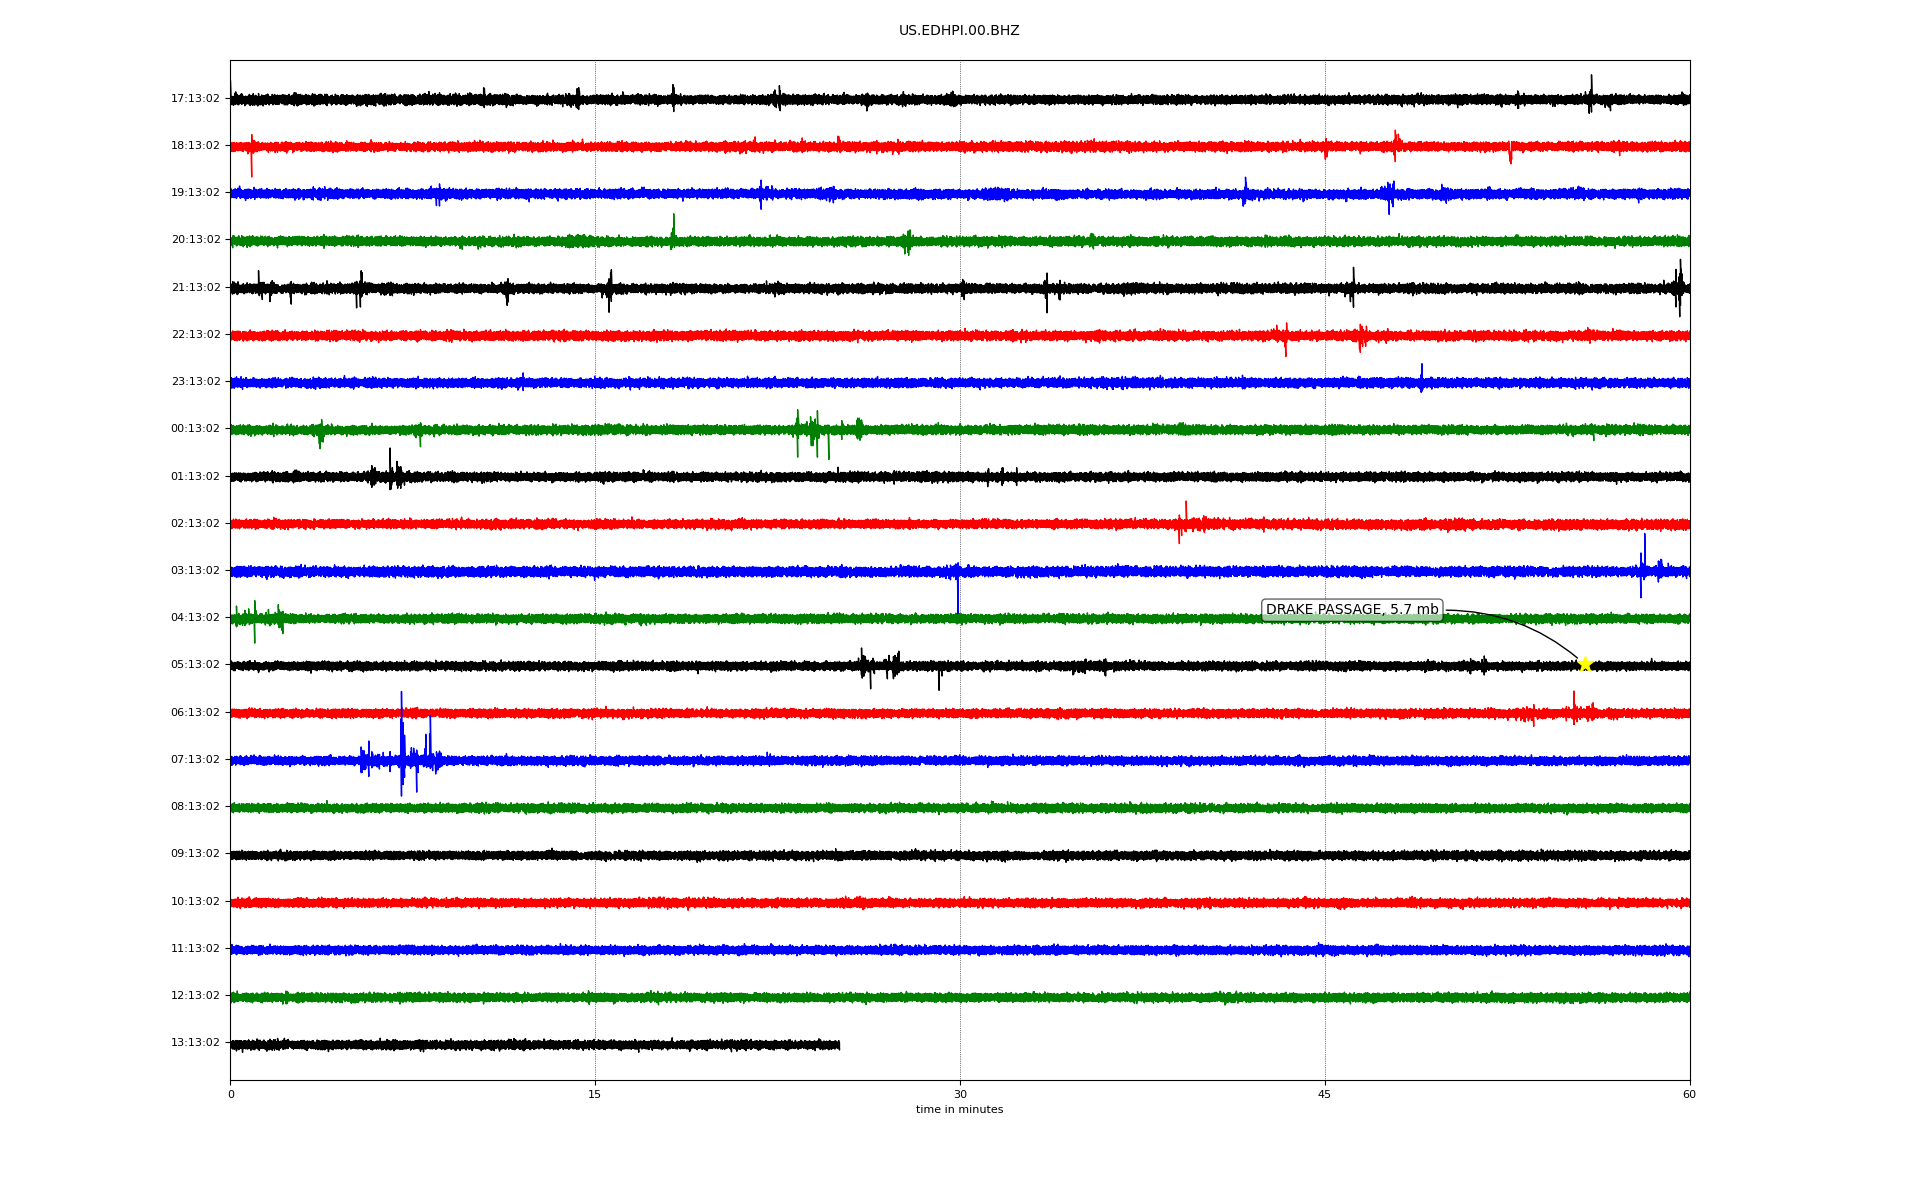Image resolution: width=1920 pixels, height=1200 pixels.
Task: Click the 05:13:02 trace time label
Action: pyautogui.click(x=195, y=665)
